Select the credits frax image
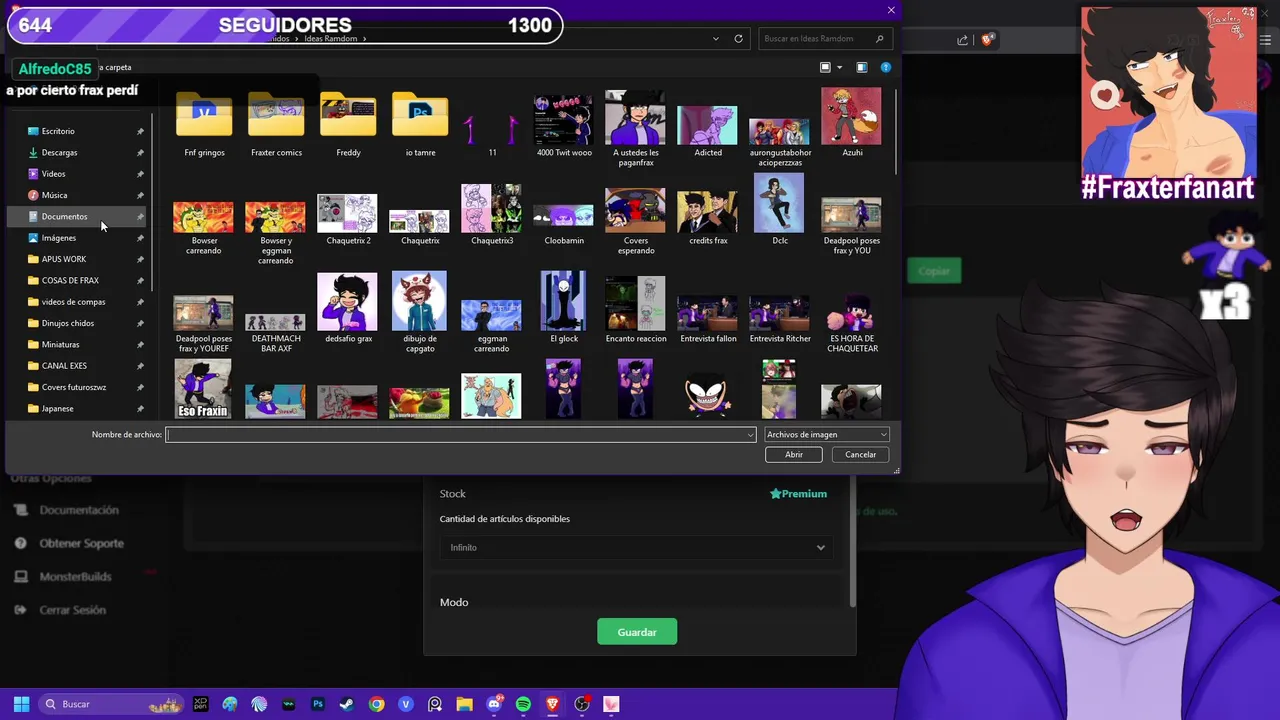 point(708,218)
